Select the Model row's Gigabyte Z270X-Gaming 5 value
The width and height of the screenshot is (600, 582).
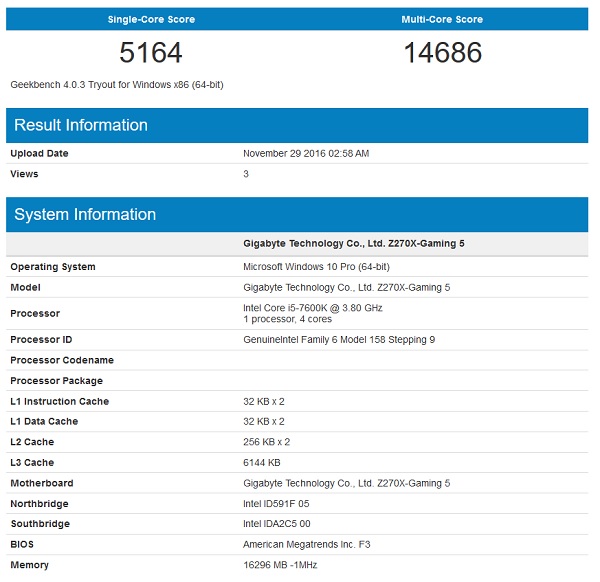click(346, 287)
